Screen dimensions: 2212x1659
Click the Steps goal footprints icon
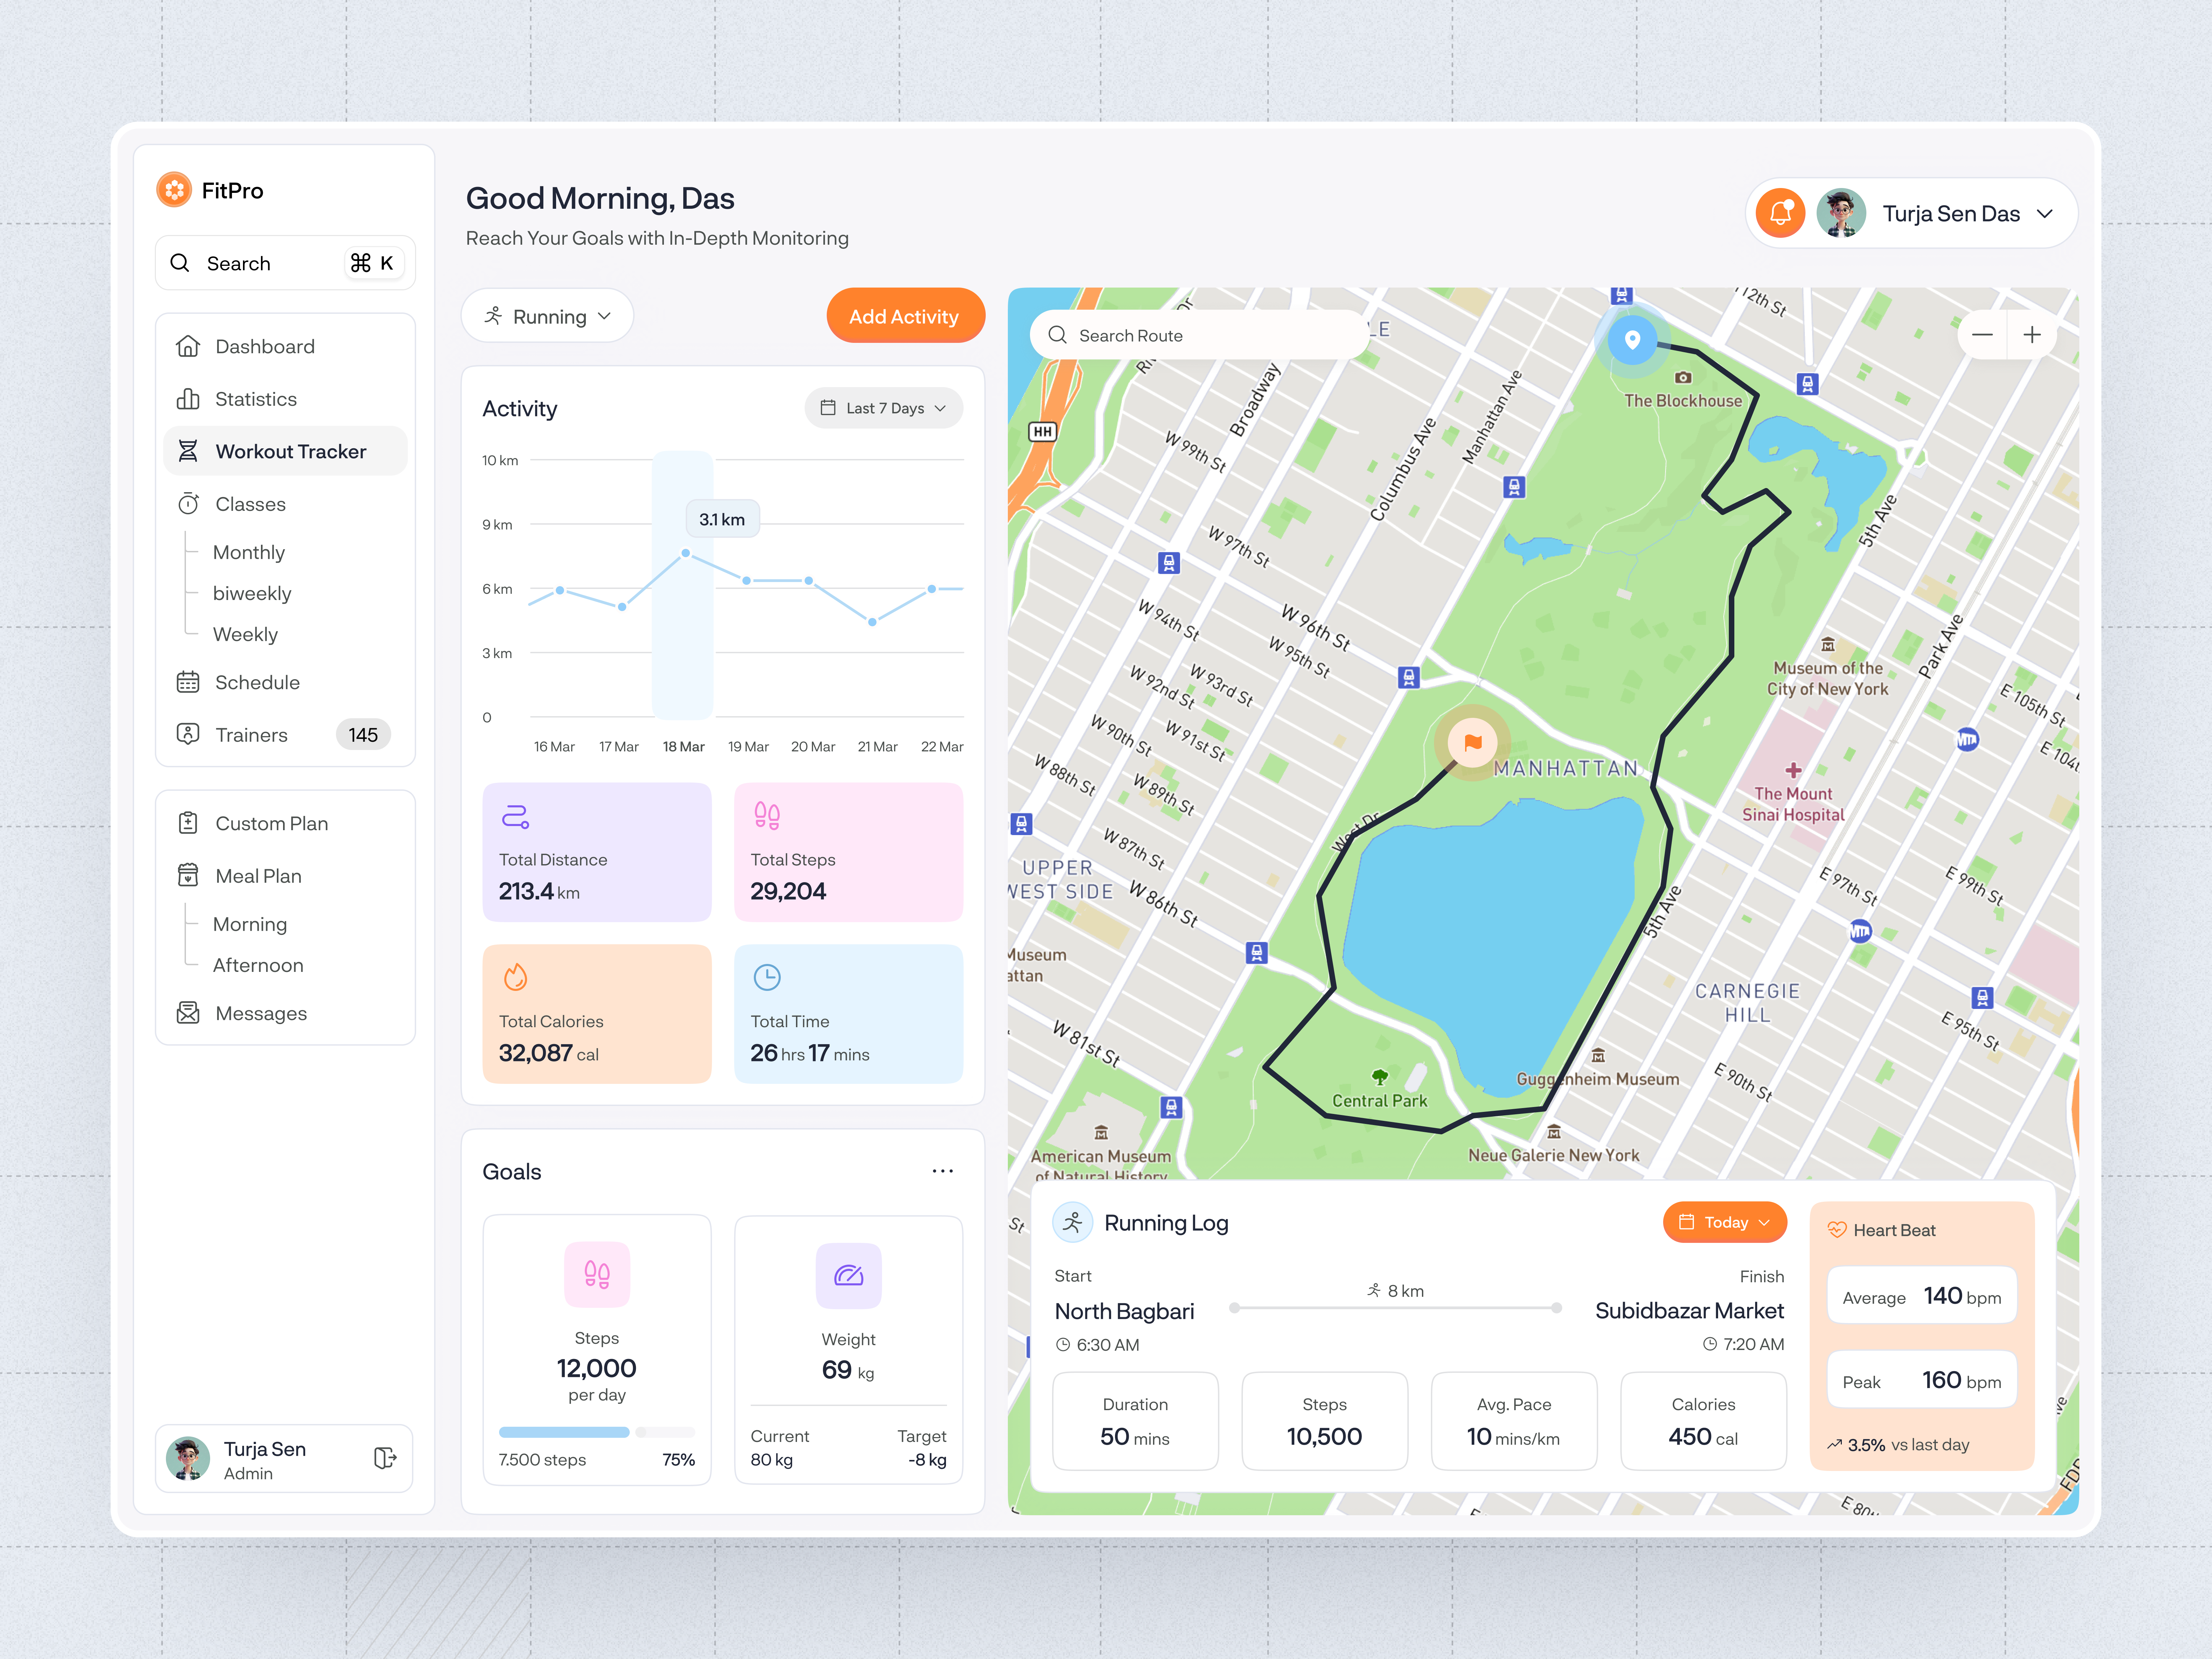point(597,1274)
